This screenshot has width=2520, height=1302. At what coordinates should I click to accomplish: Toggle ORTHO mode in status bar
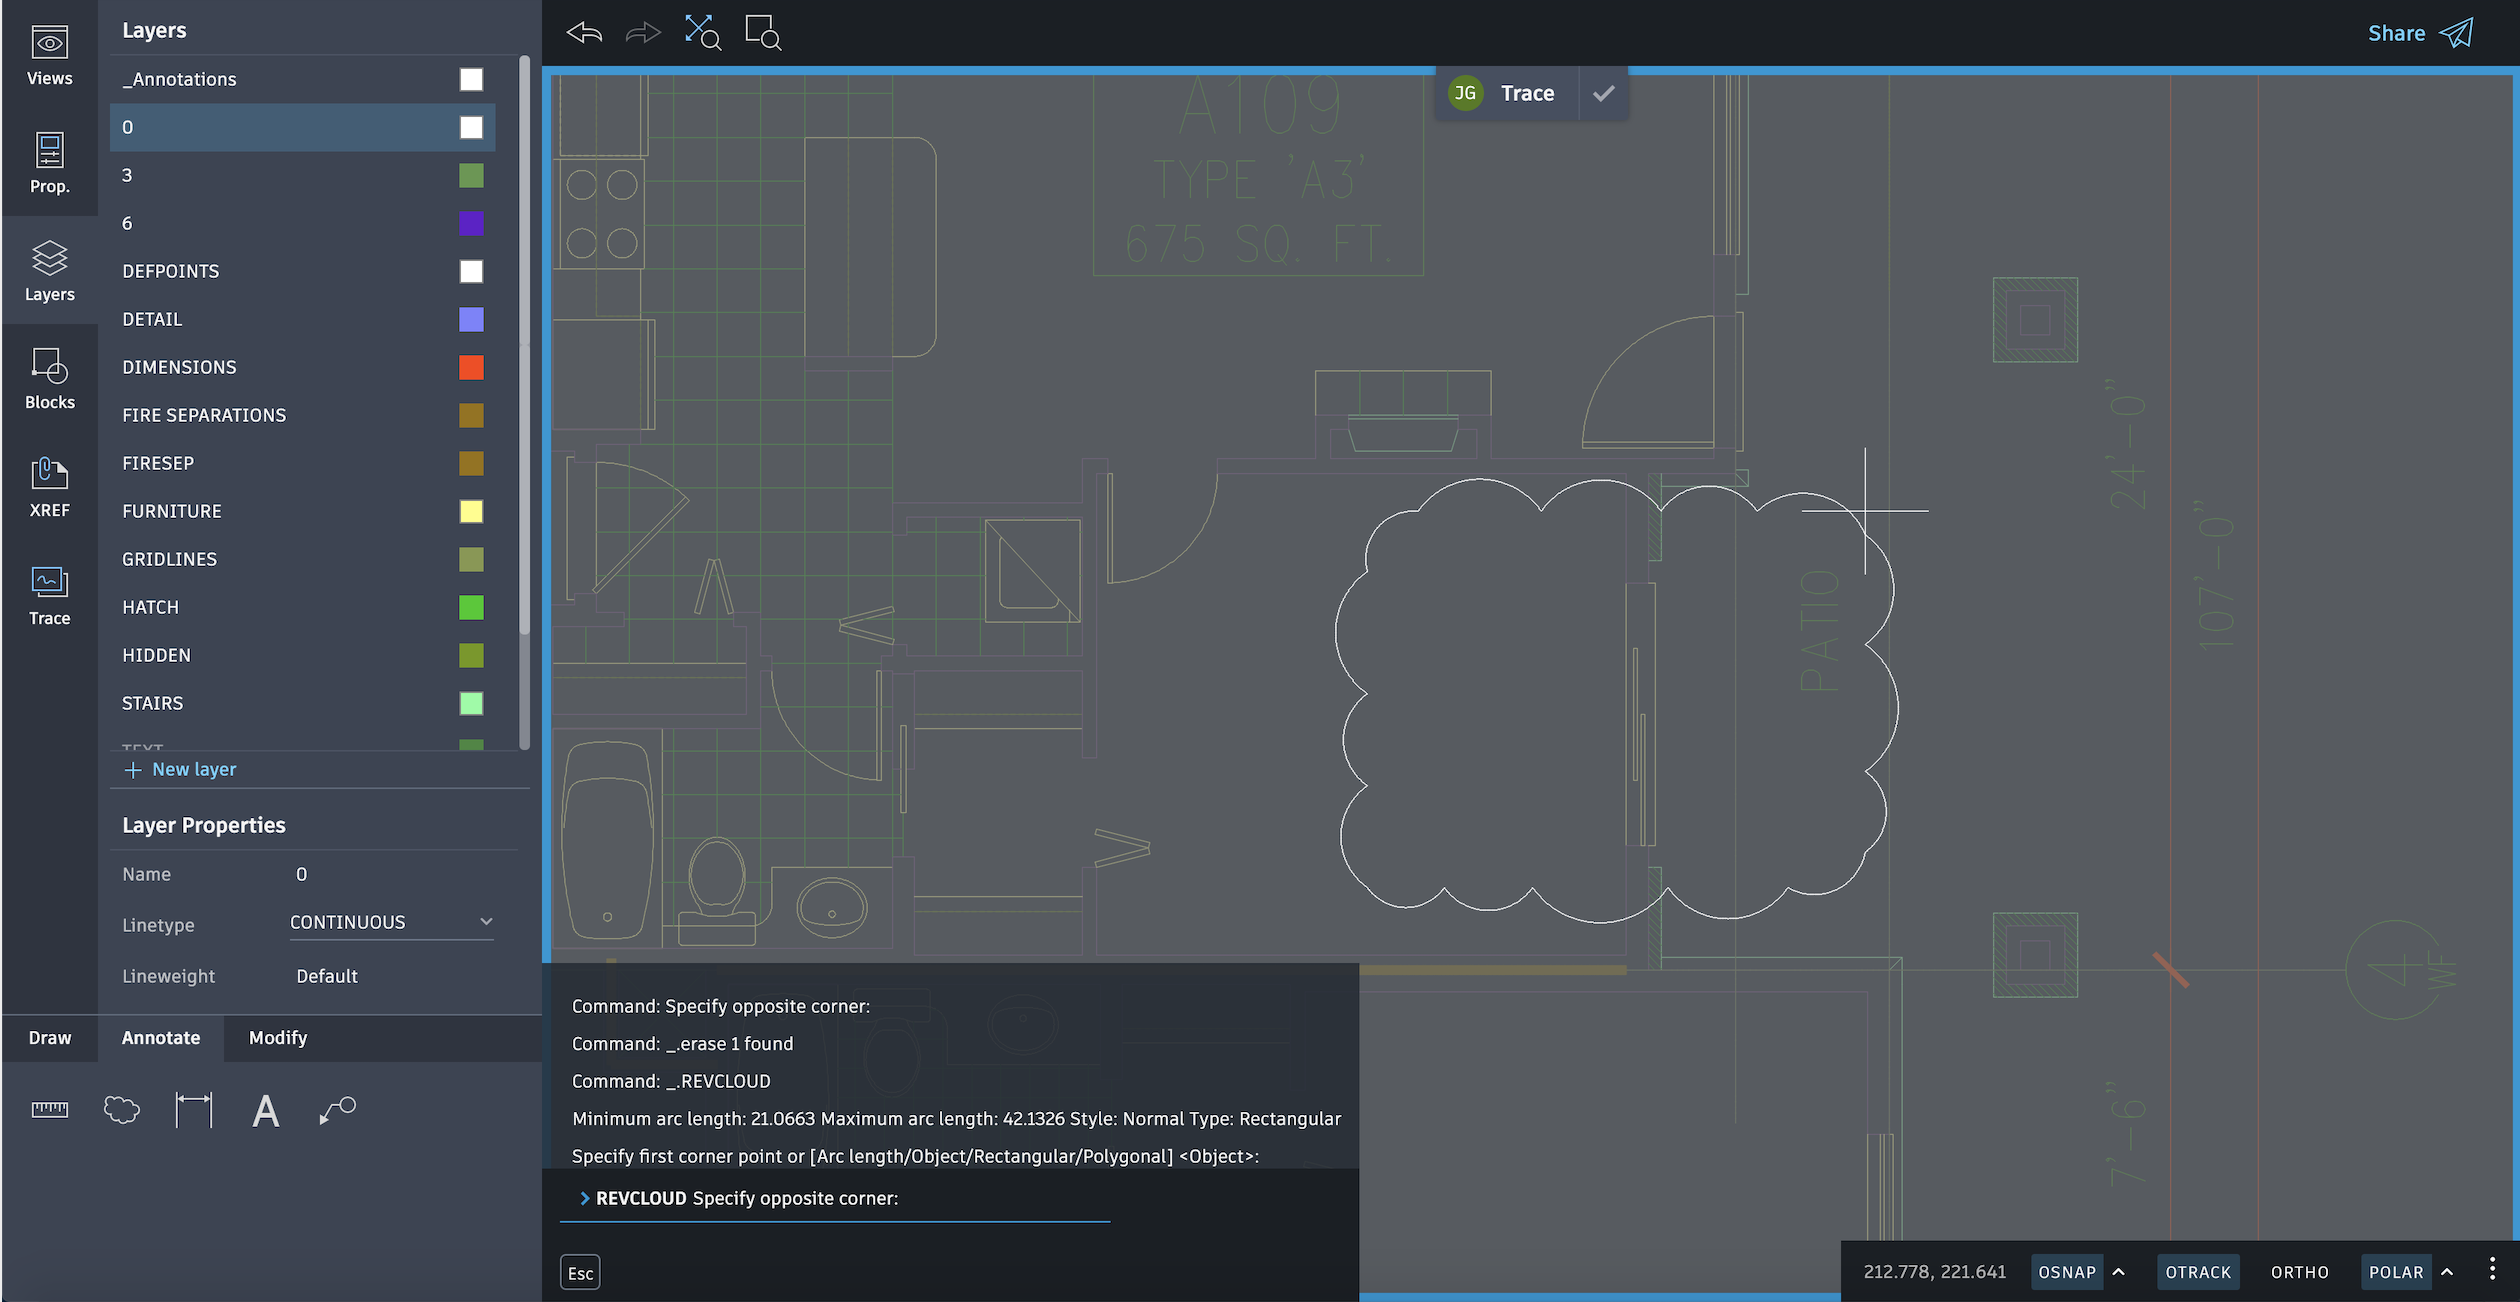[2299, 1270]
